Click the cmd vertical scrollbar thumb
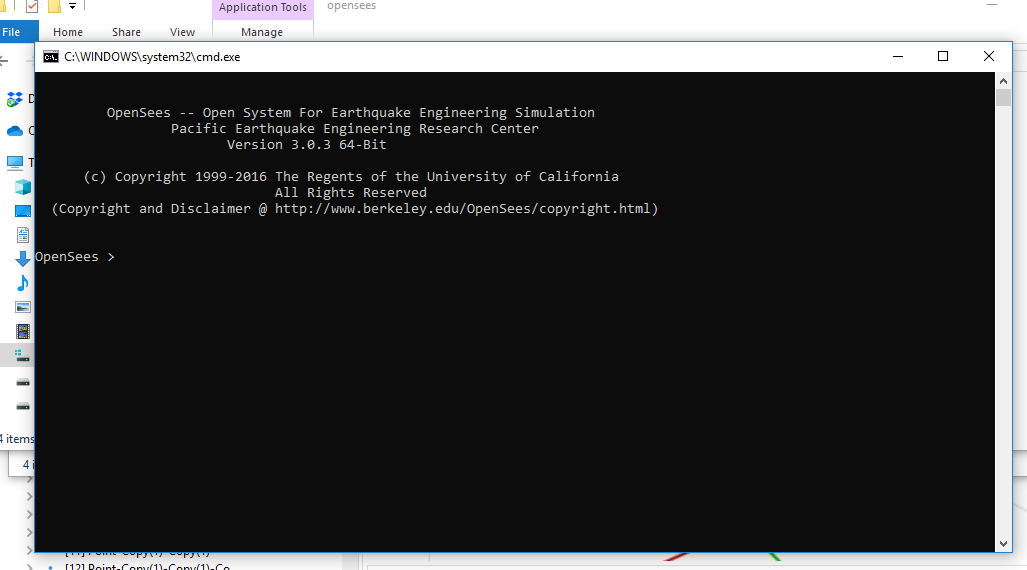 click(x=1003, y=98)
